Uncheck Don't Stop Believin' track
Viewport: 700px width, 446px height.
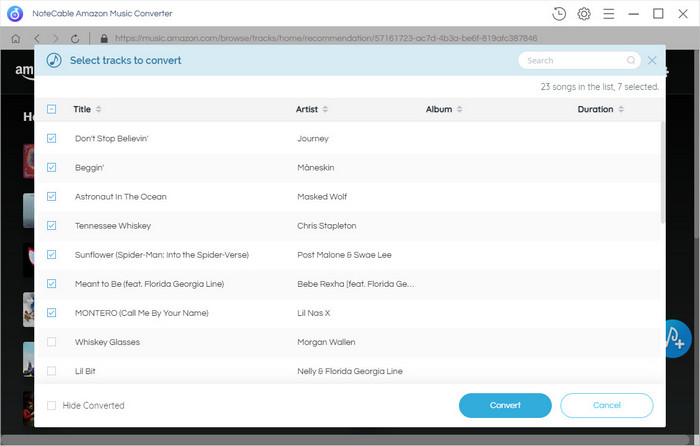[x=51, y=138]
